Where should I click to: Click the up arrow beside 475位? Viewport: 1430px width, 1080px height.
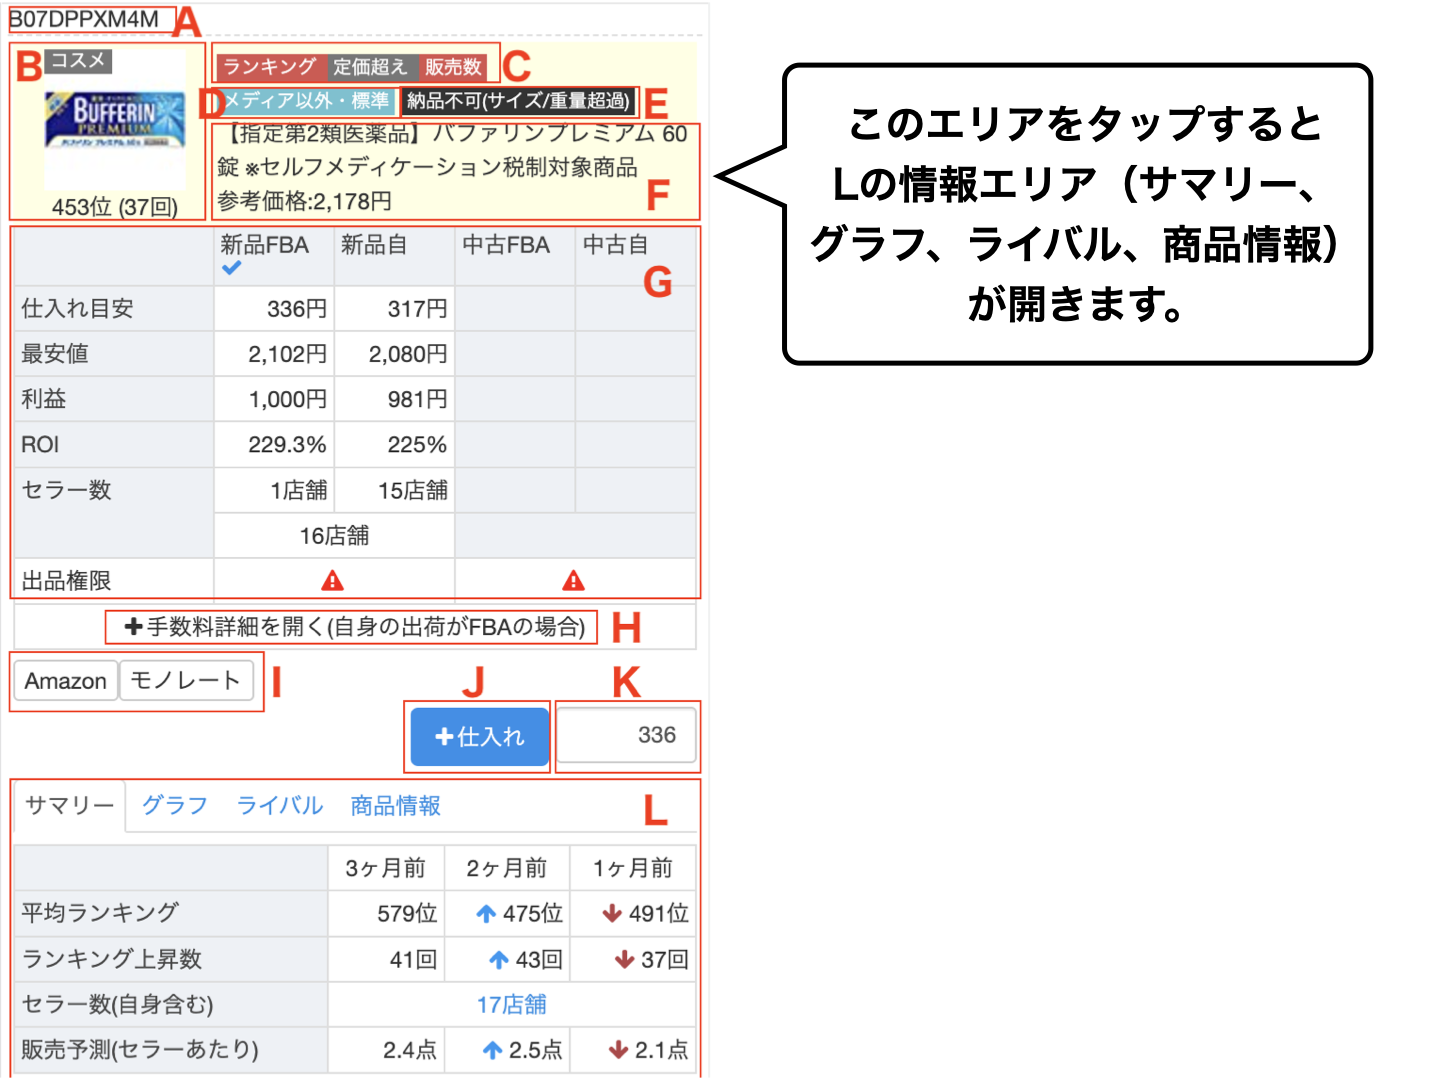(x=486, y=913)
